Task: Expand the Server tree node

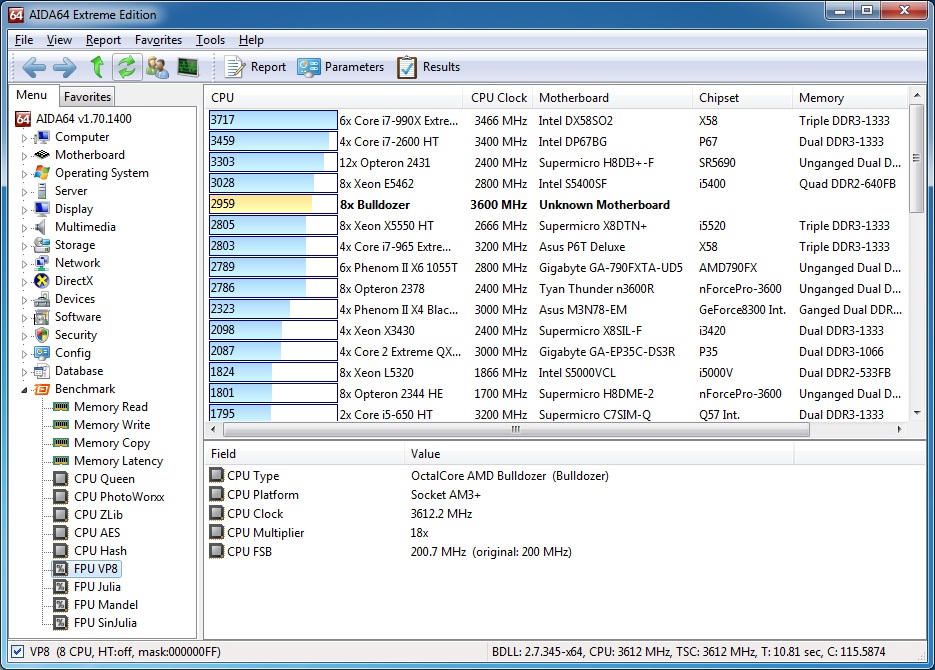Action: pos(24,191)
